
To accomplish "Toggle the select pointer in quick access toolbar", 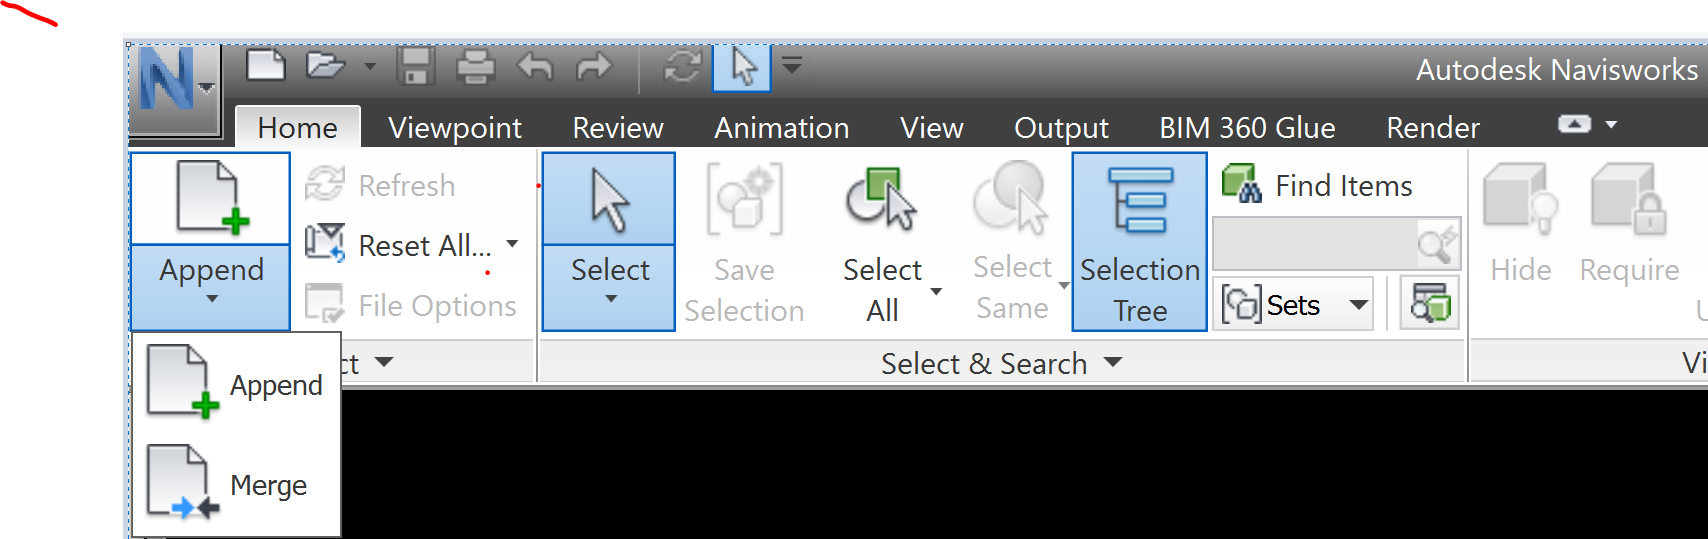I will 742,67.
